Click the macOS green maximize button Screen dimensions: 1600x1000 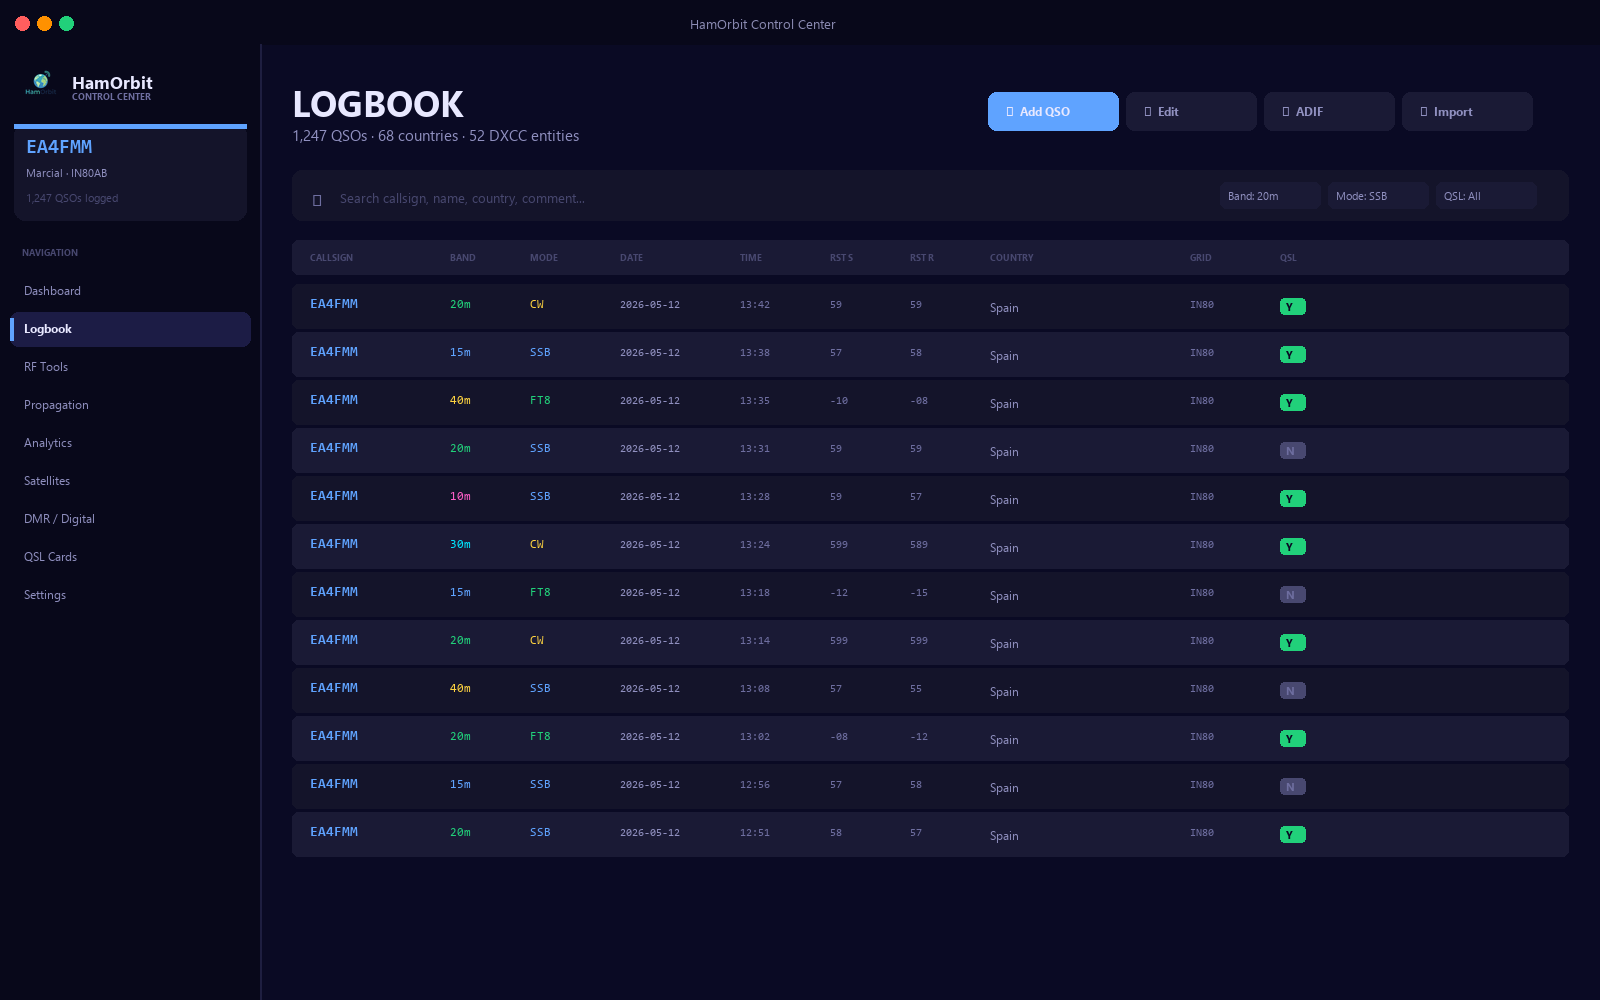click(67, 24)
